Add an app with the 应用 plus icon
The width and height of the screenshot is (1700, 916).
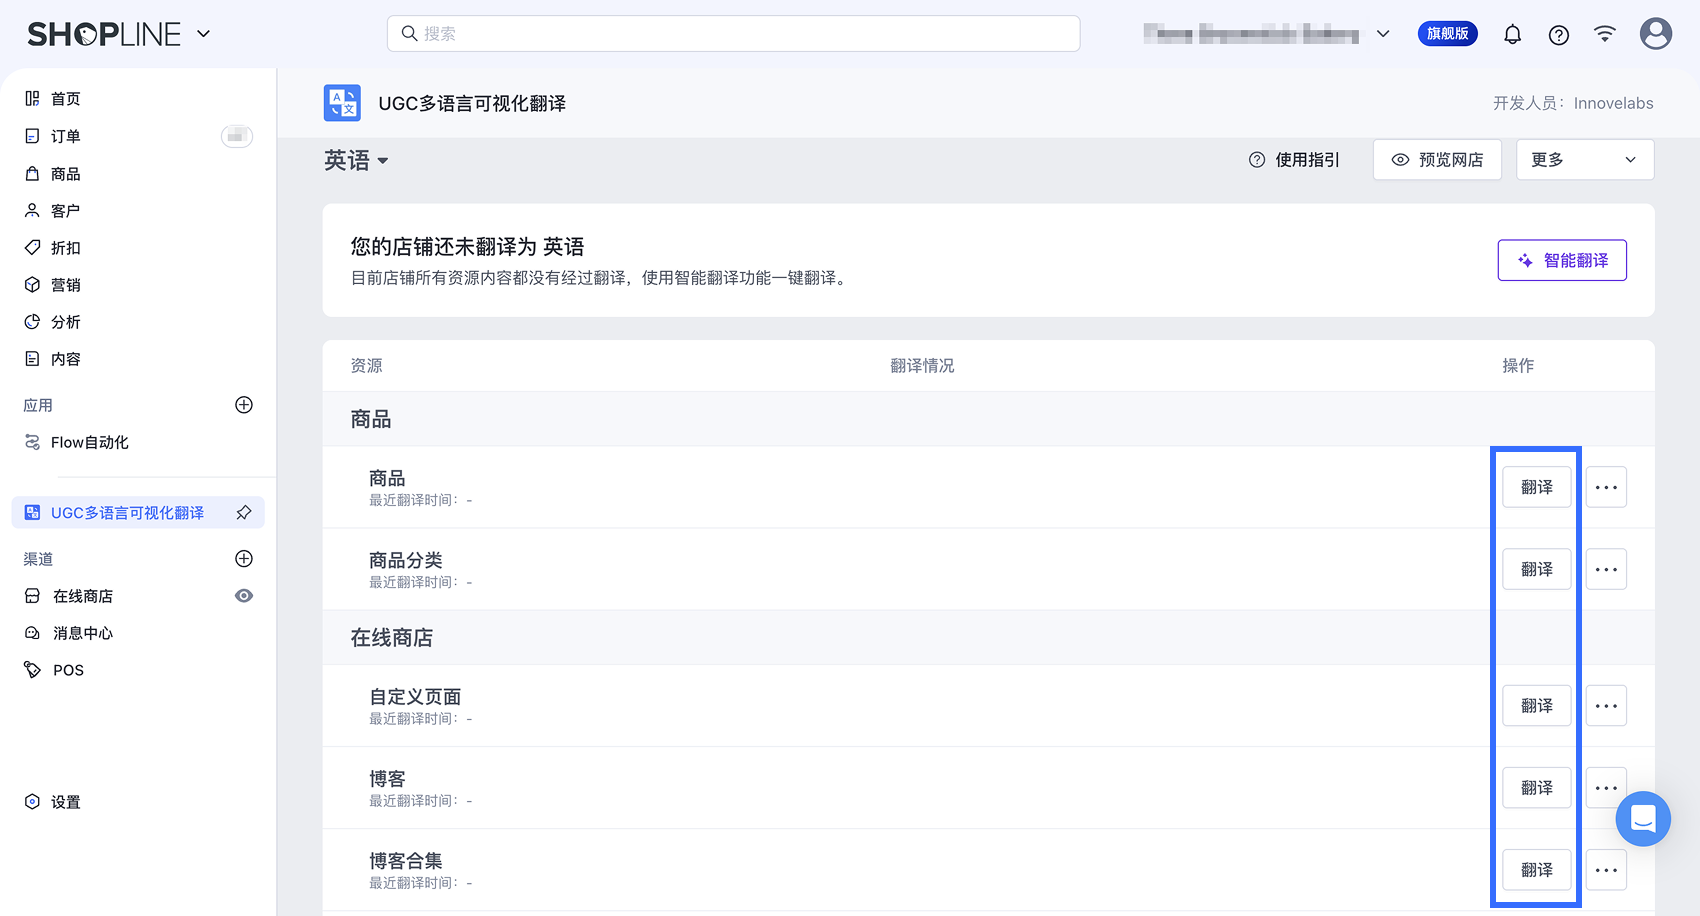point(243,405)
